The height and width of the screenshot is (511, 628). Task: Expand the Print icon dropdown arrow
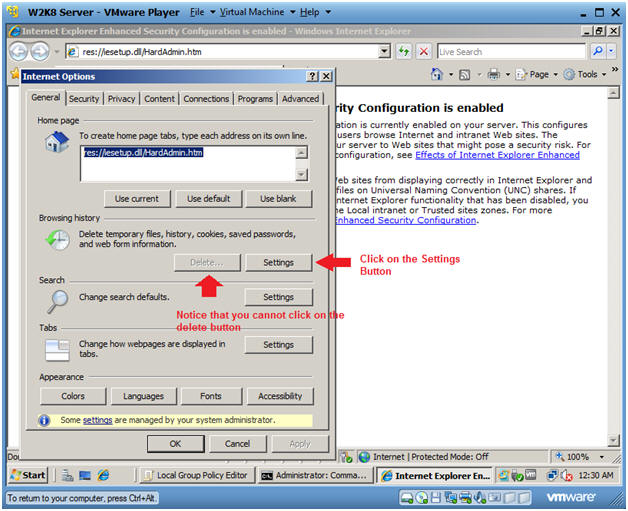pos(507,74)
